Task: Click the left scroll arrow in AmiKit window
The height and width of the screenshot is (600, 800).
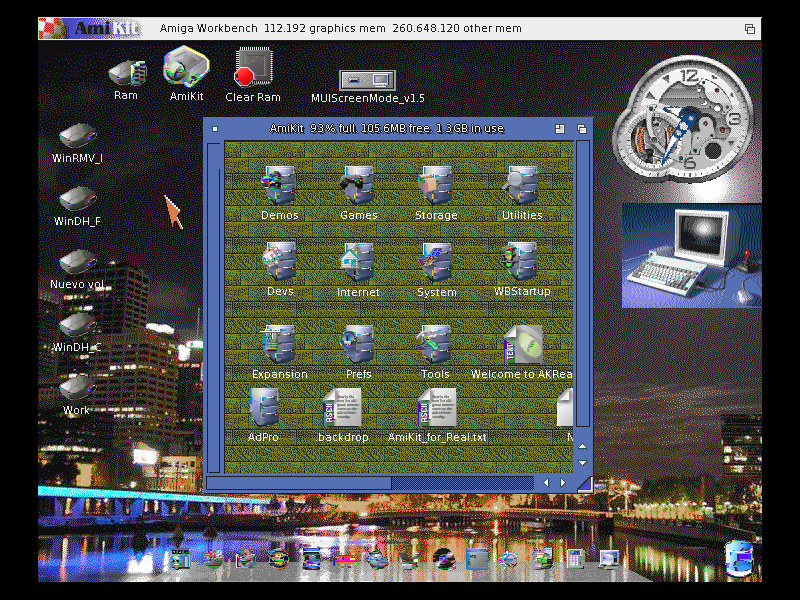Action: (x=546, y=483)
